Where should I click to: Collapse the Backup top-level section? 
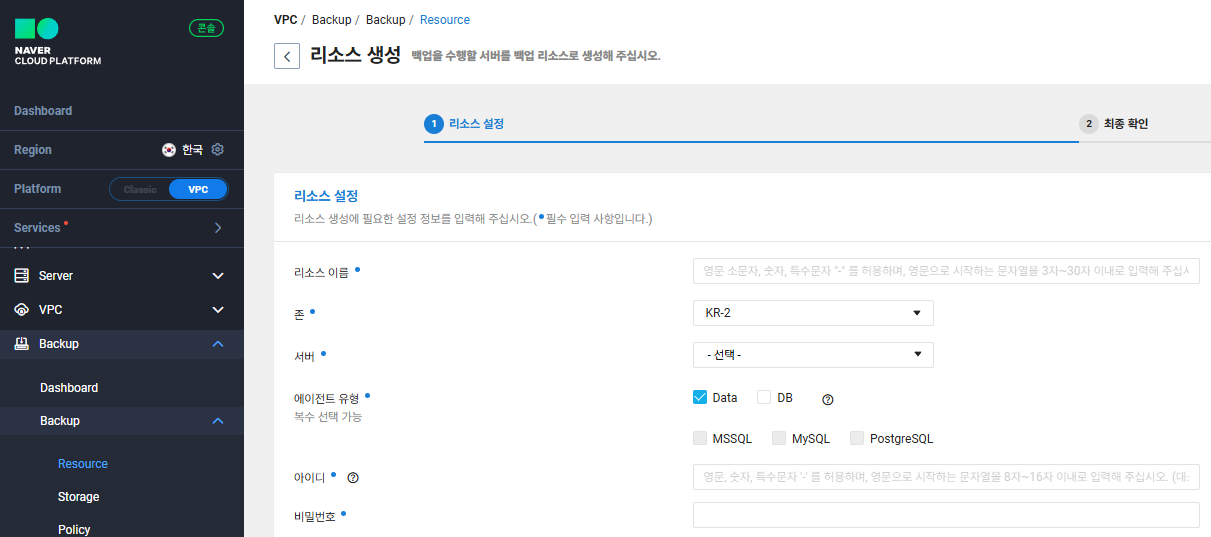tap(218, 344)
